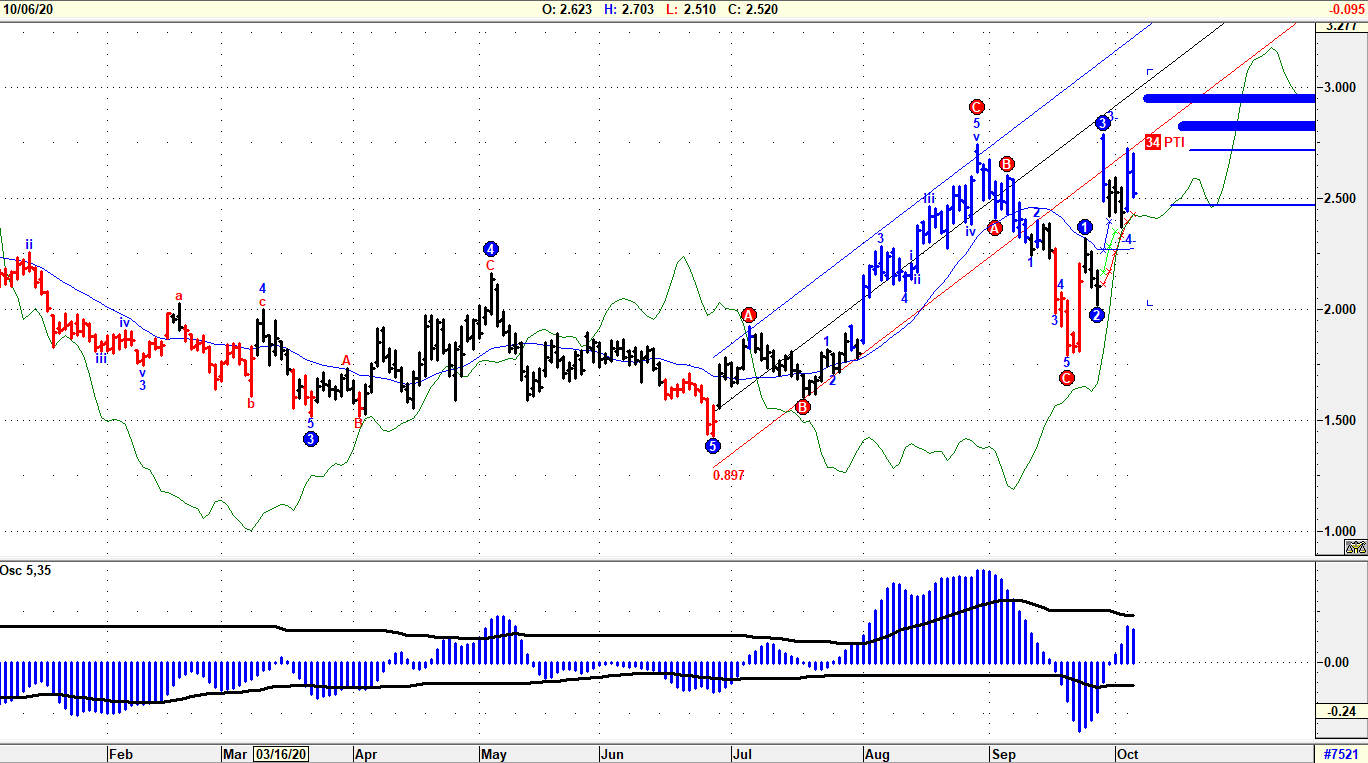Click the -0.24 oscillator value label
Viewport: 1368px width, 763px height.
[1340, 712]
